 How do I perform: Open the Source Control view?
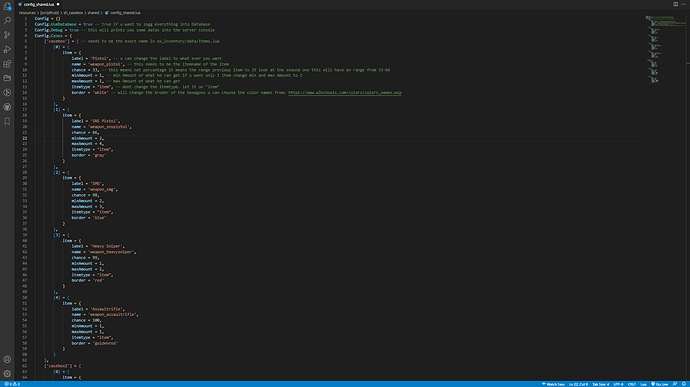(x=7, y=35)
